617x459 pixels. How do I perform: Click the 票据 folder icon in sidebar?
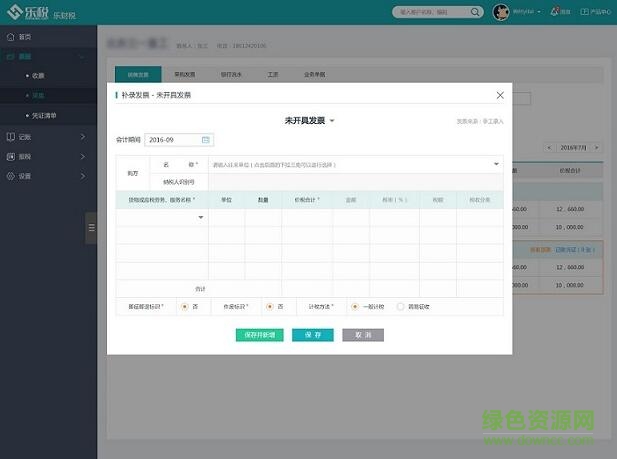click(11, 57)
